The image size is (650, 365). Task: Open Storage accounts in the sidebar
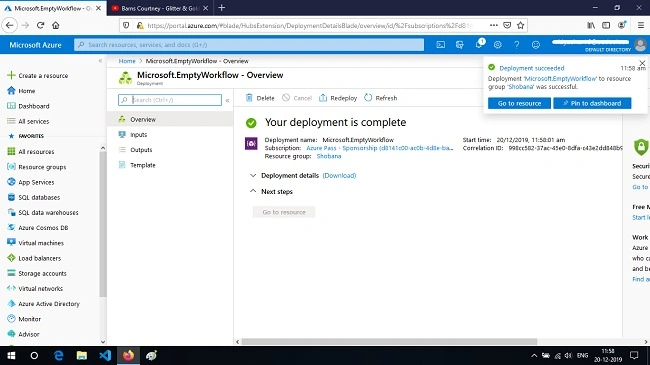click(x=37, y=273)
